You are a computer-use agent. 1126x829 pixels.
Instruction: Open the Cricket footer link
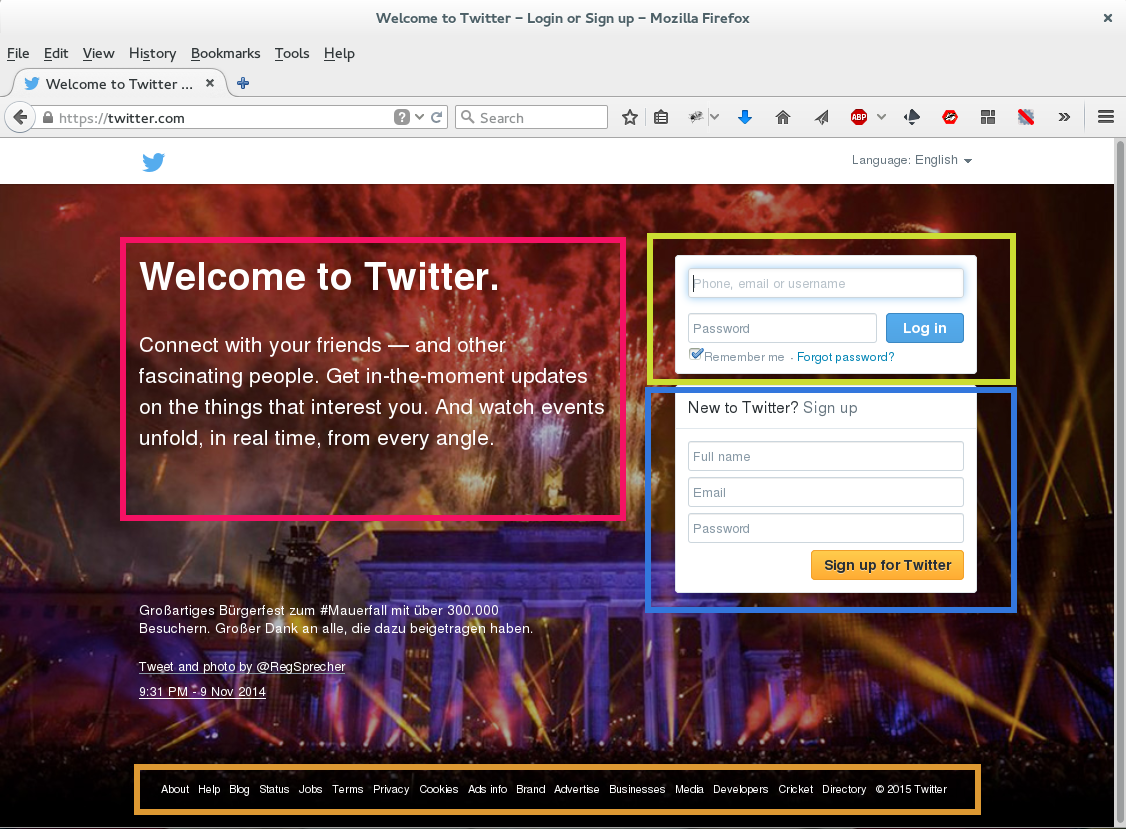coord(796,789)
